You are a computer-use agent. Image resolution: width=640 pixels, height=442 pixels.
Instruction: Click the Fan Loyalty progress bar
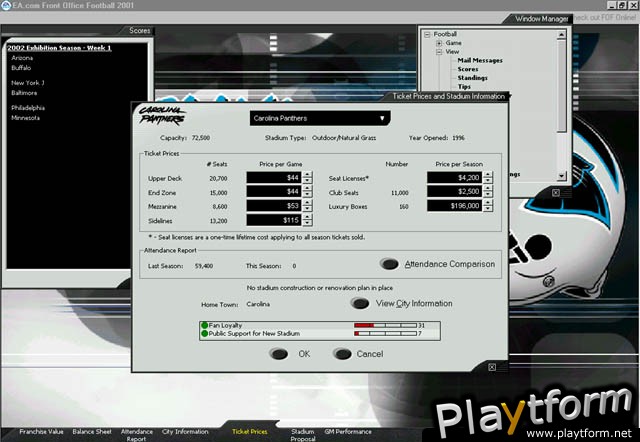click(x=385, y=325)
